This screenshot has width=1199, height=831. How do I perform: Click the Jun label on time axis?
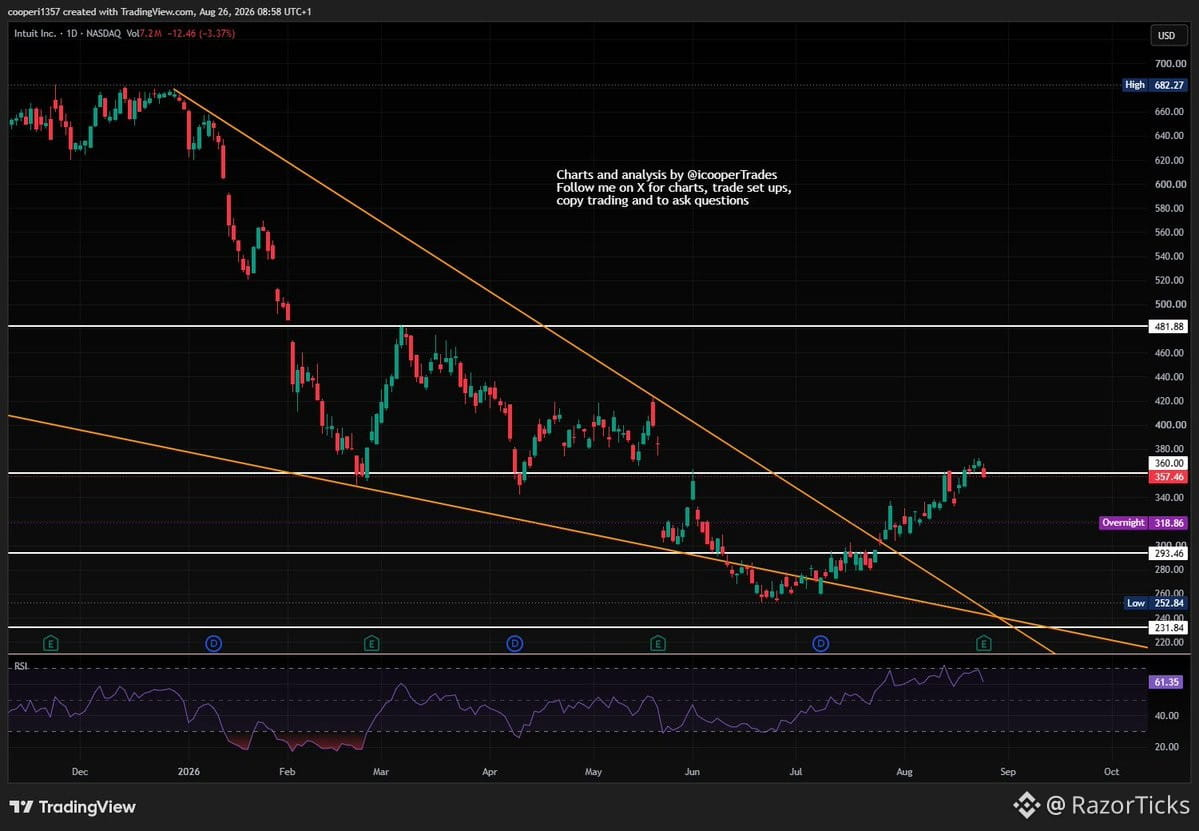click(692, 771)
